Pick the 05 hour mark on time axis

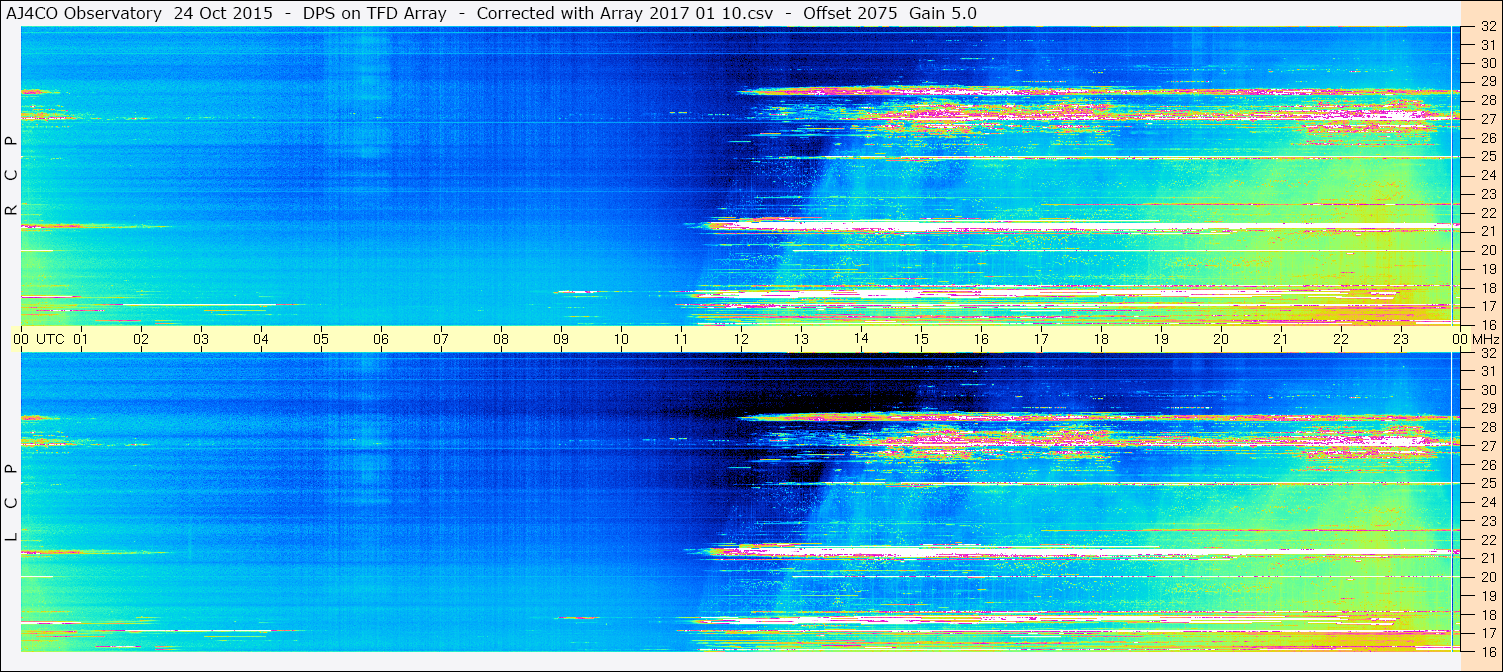tap(321, 339)
